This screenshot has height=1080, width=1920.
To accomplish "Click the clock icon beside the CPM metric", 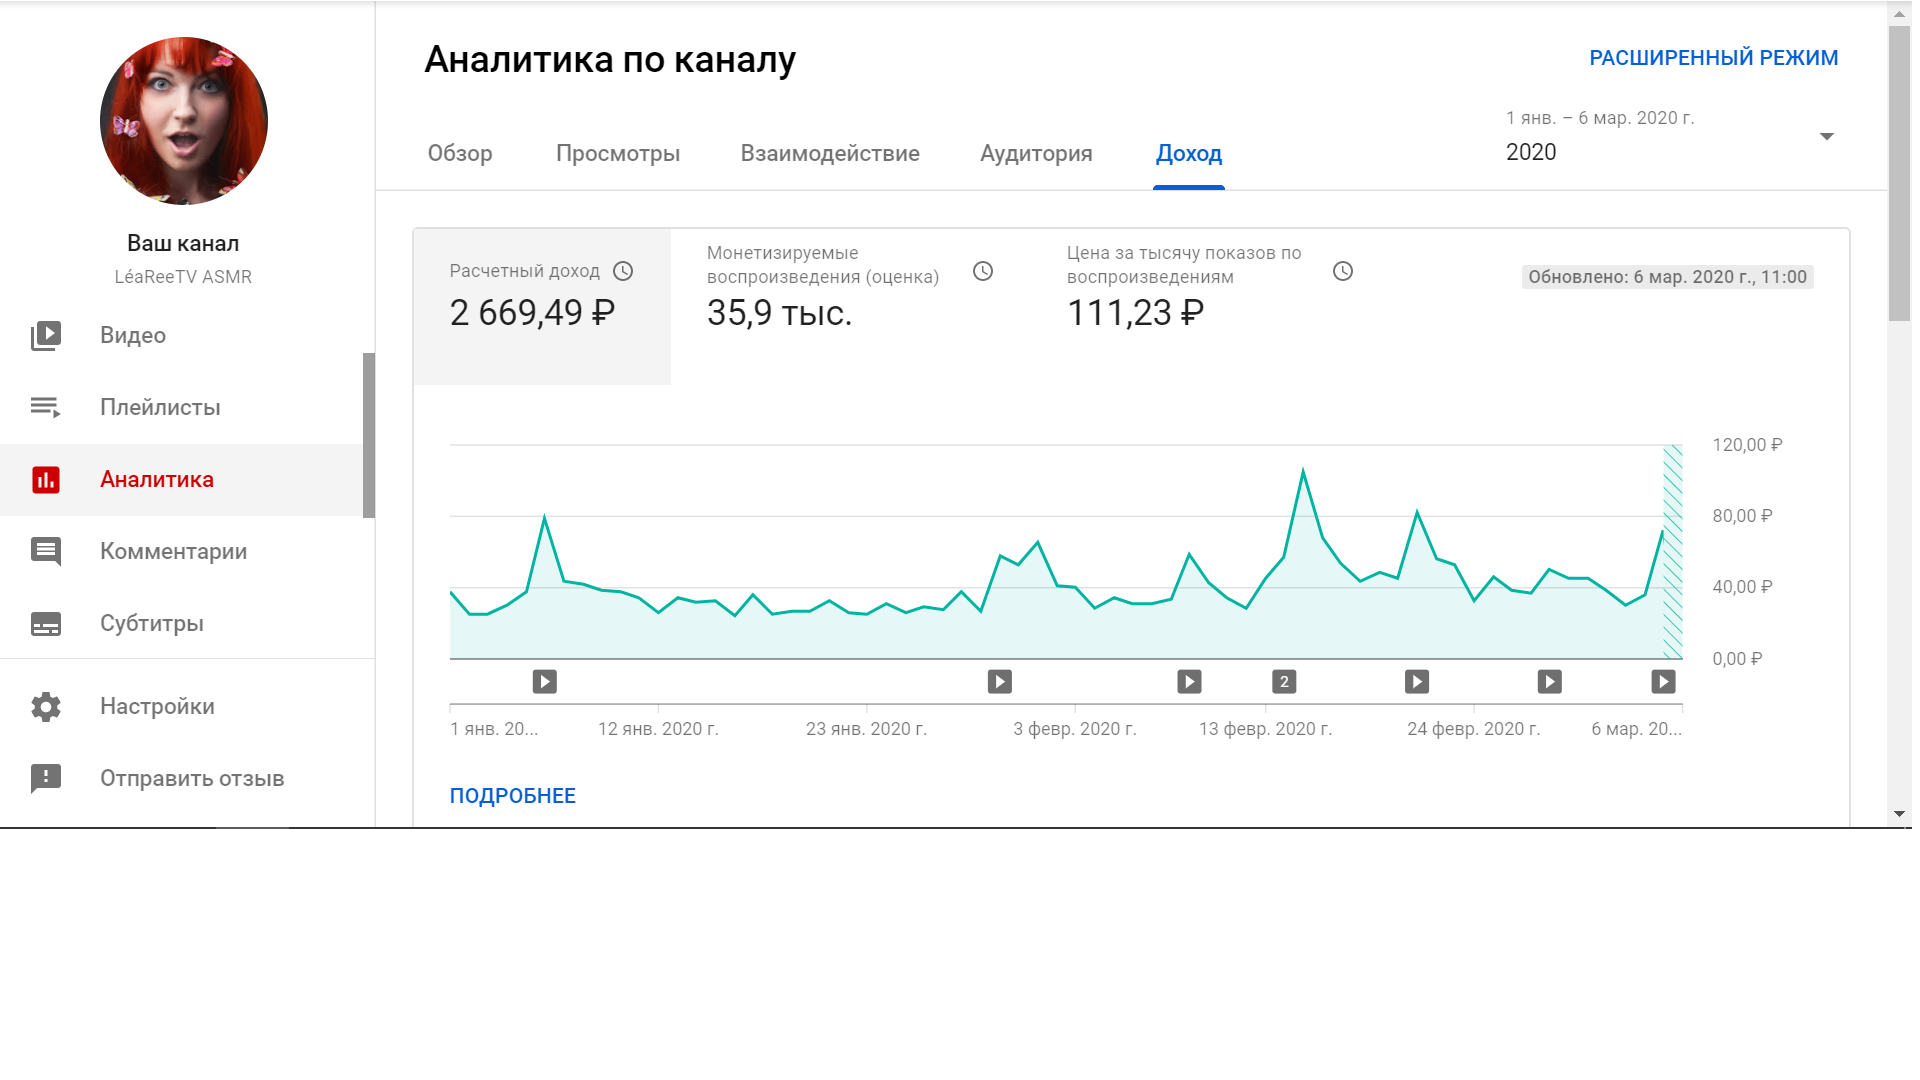I will [1343, 270].
